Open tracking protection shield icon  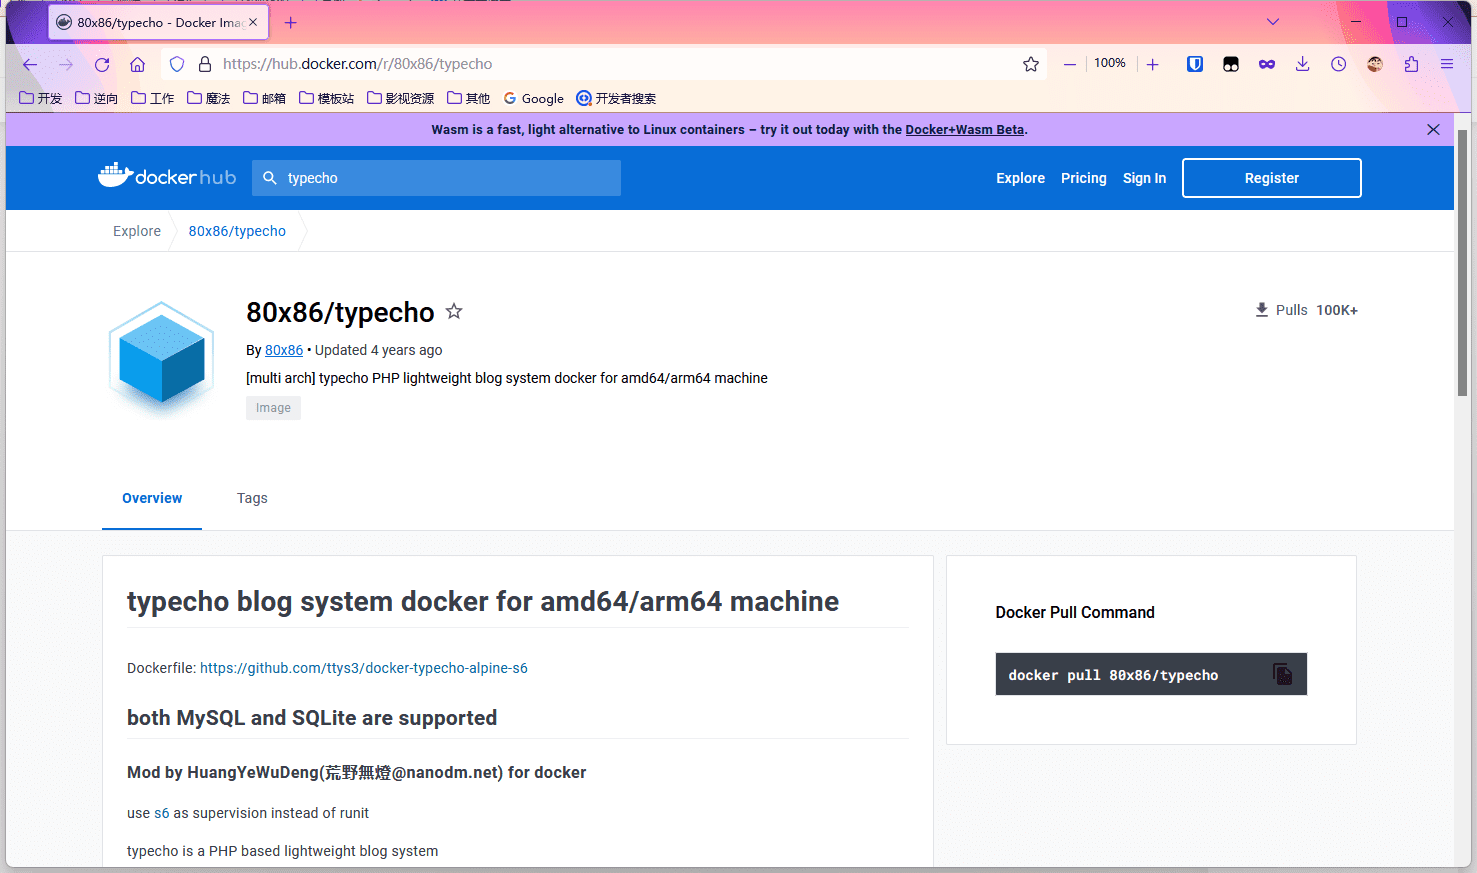point(177,64)
